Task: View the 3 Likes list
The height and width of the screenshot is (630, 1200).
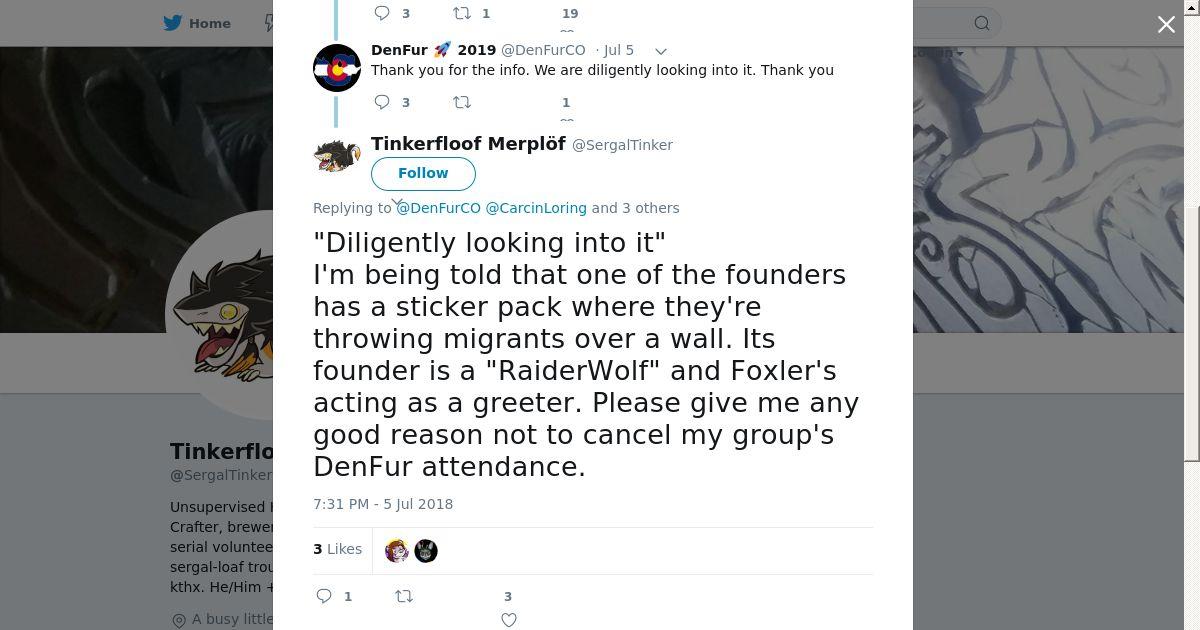Action: click(337, 549)
